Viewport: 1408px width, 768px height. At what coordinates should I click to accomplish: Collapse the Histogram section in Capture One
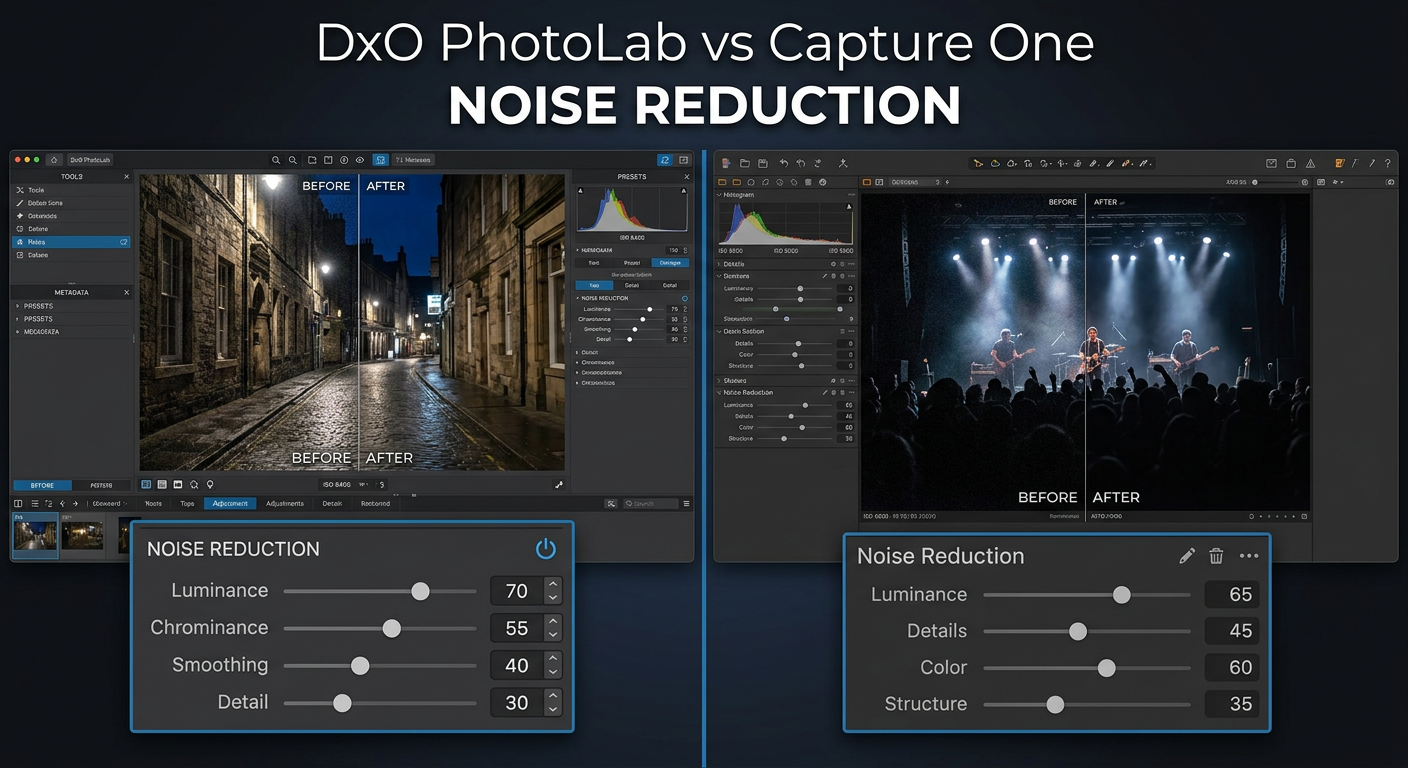(x=720, y=195)
